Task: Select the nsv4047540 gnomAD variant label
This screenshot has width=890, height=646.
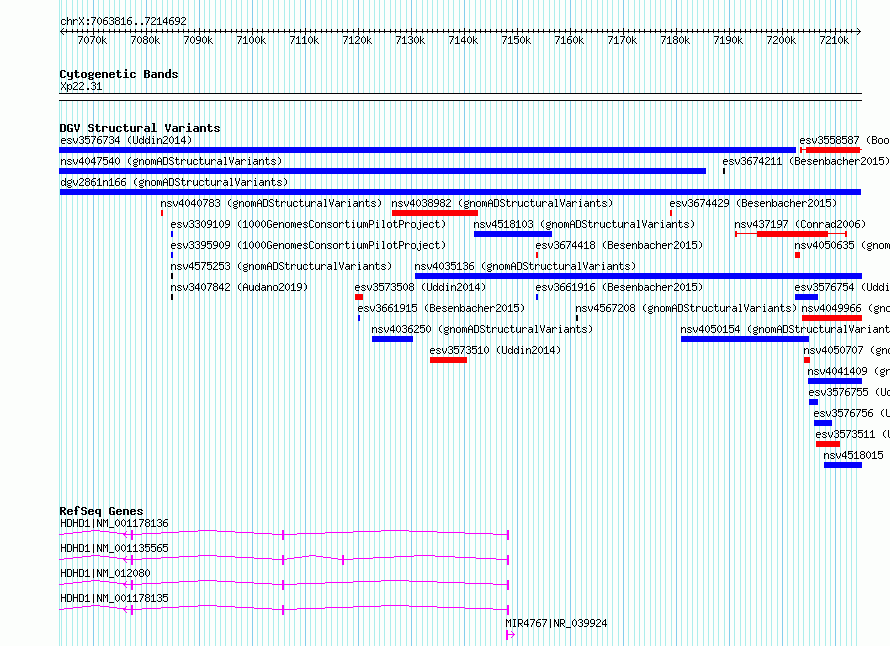Action: tap(171, 161)
